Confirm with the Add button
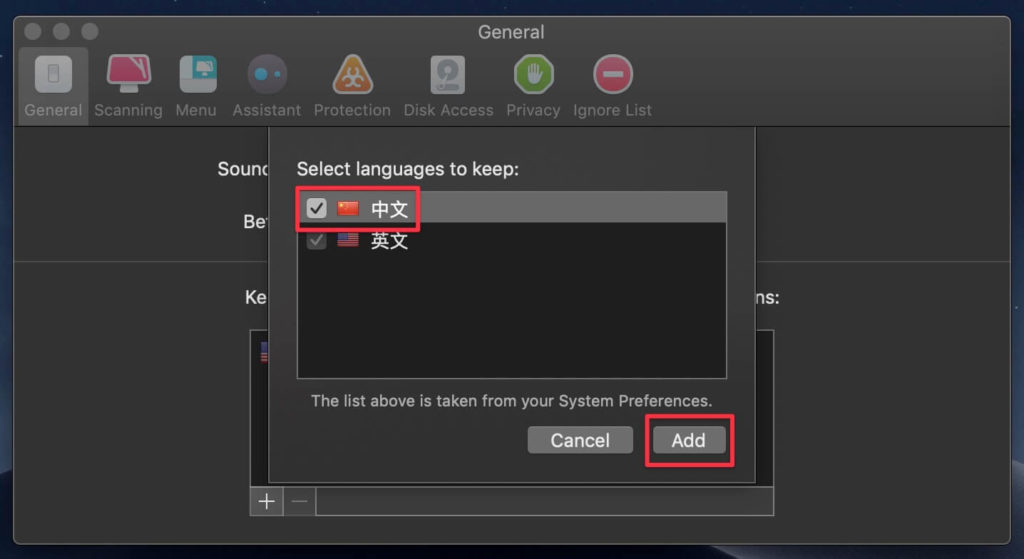1024x559 pixels. [x=688, y=440]
